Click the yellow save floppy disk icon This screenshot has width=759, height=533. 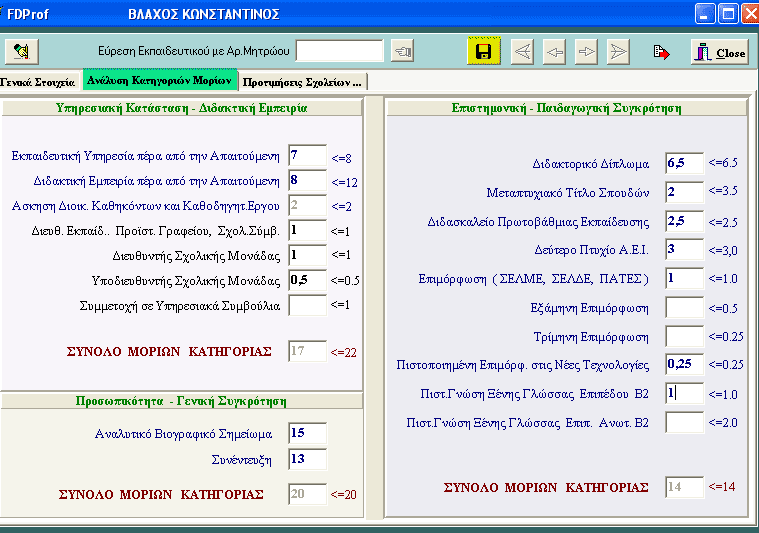pos(484,52)
